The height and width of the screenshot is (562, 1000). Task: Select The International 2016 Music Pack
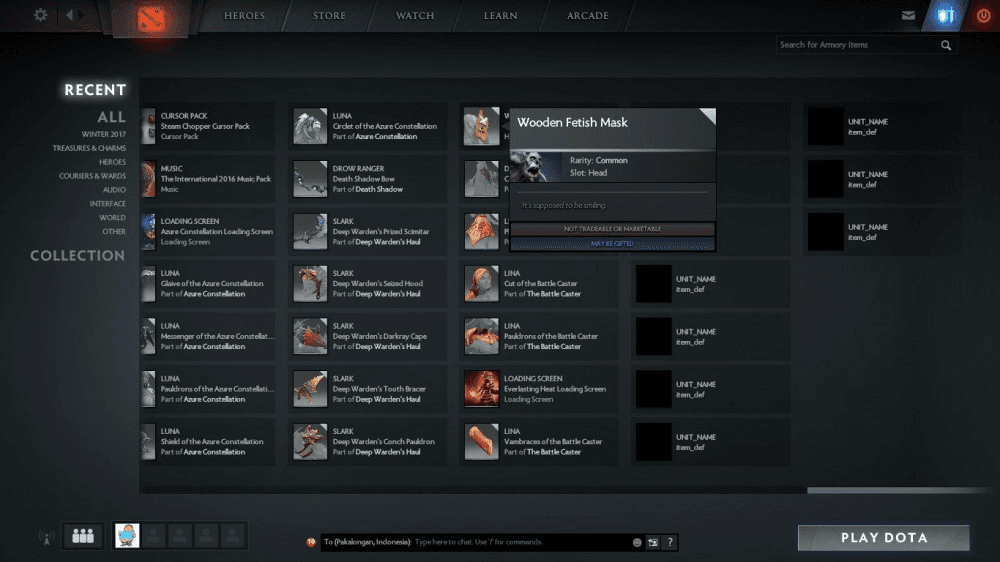(209, 179)
